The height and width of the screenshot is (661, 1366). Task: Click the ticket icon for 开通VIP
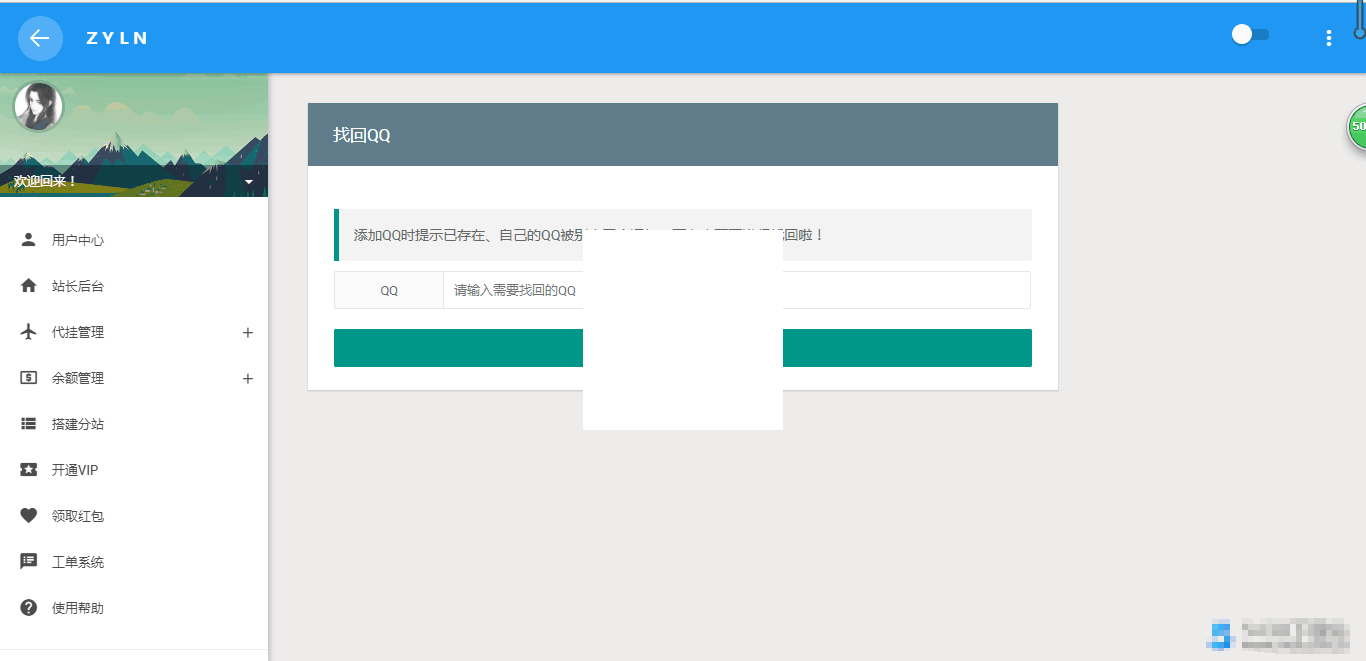pyautogui.click(x=29, y=470)
